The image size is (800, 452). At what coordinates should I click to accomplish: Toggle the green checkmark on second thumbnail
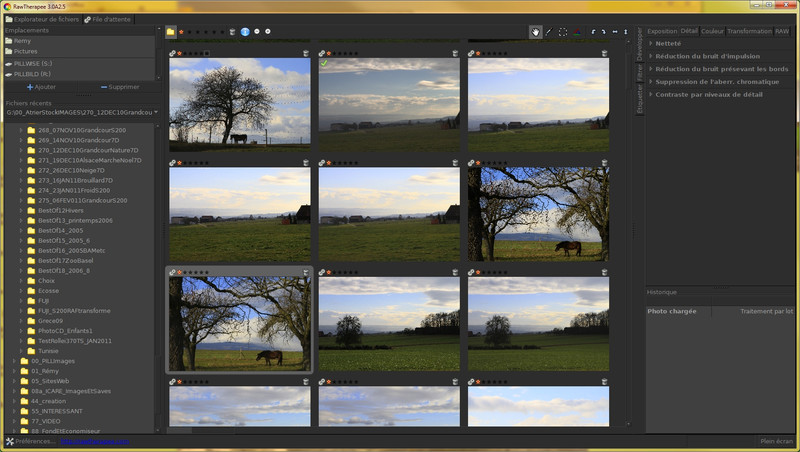tap(324, 63)
